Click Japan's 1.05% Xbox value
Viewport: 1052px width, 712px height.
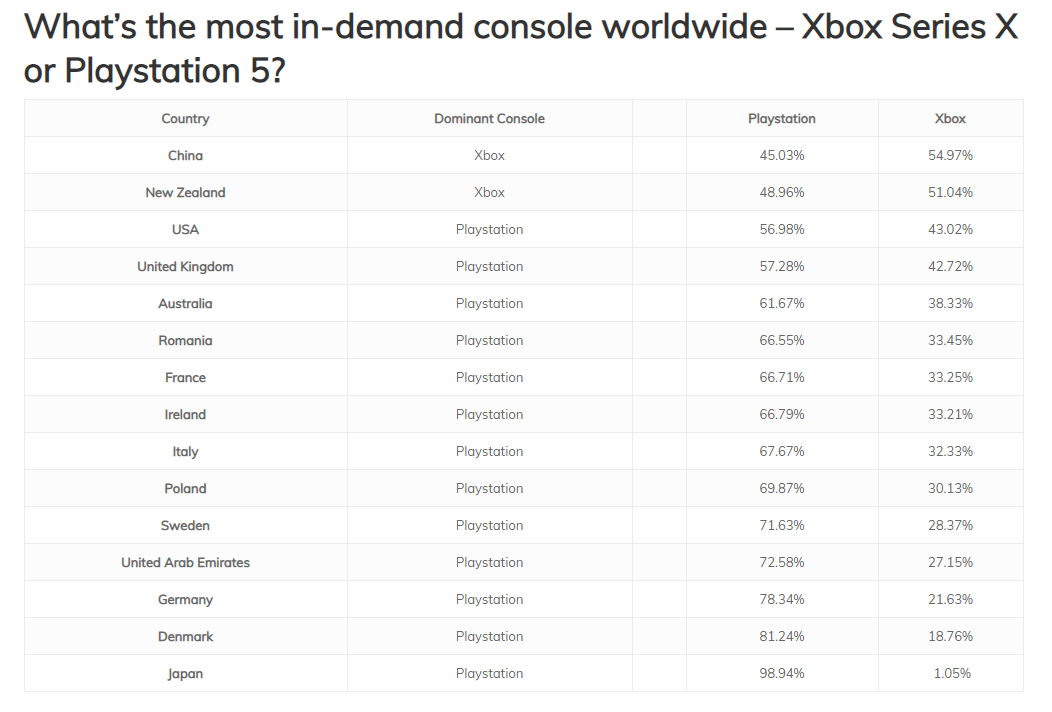pos(952,673)
